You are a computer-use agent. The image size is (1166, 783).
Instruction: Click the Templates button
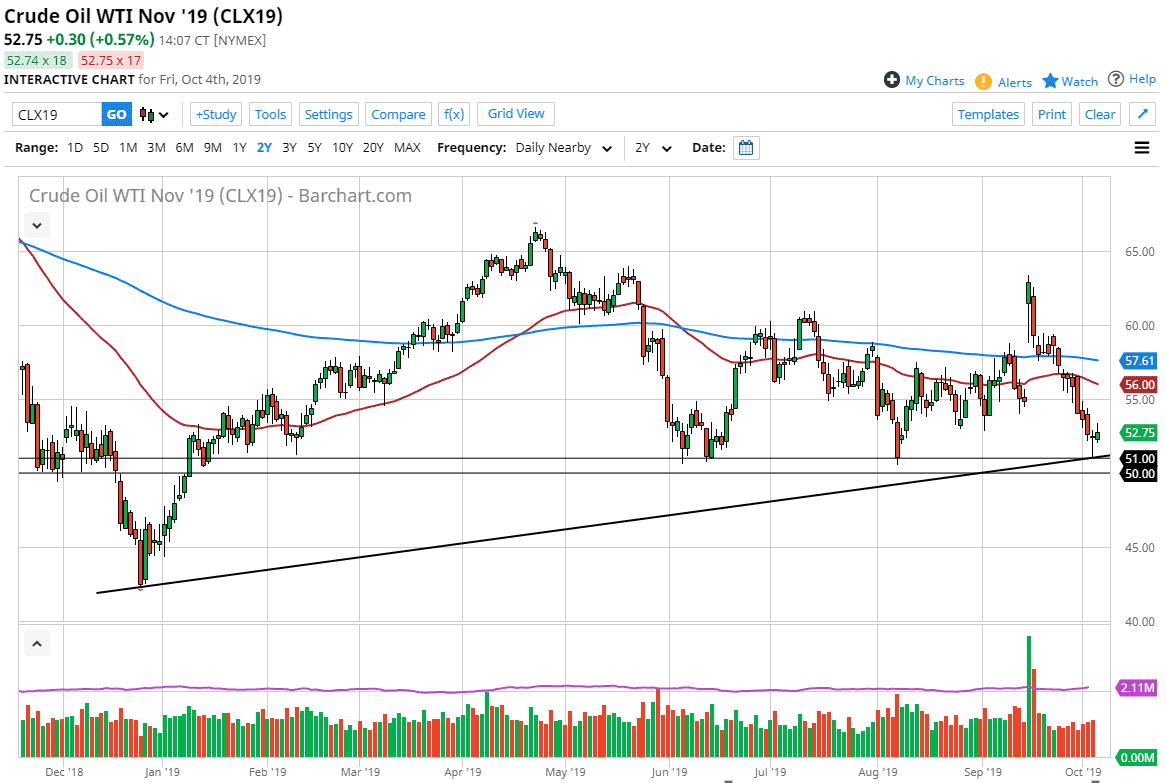point(988,114)
